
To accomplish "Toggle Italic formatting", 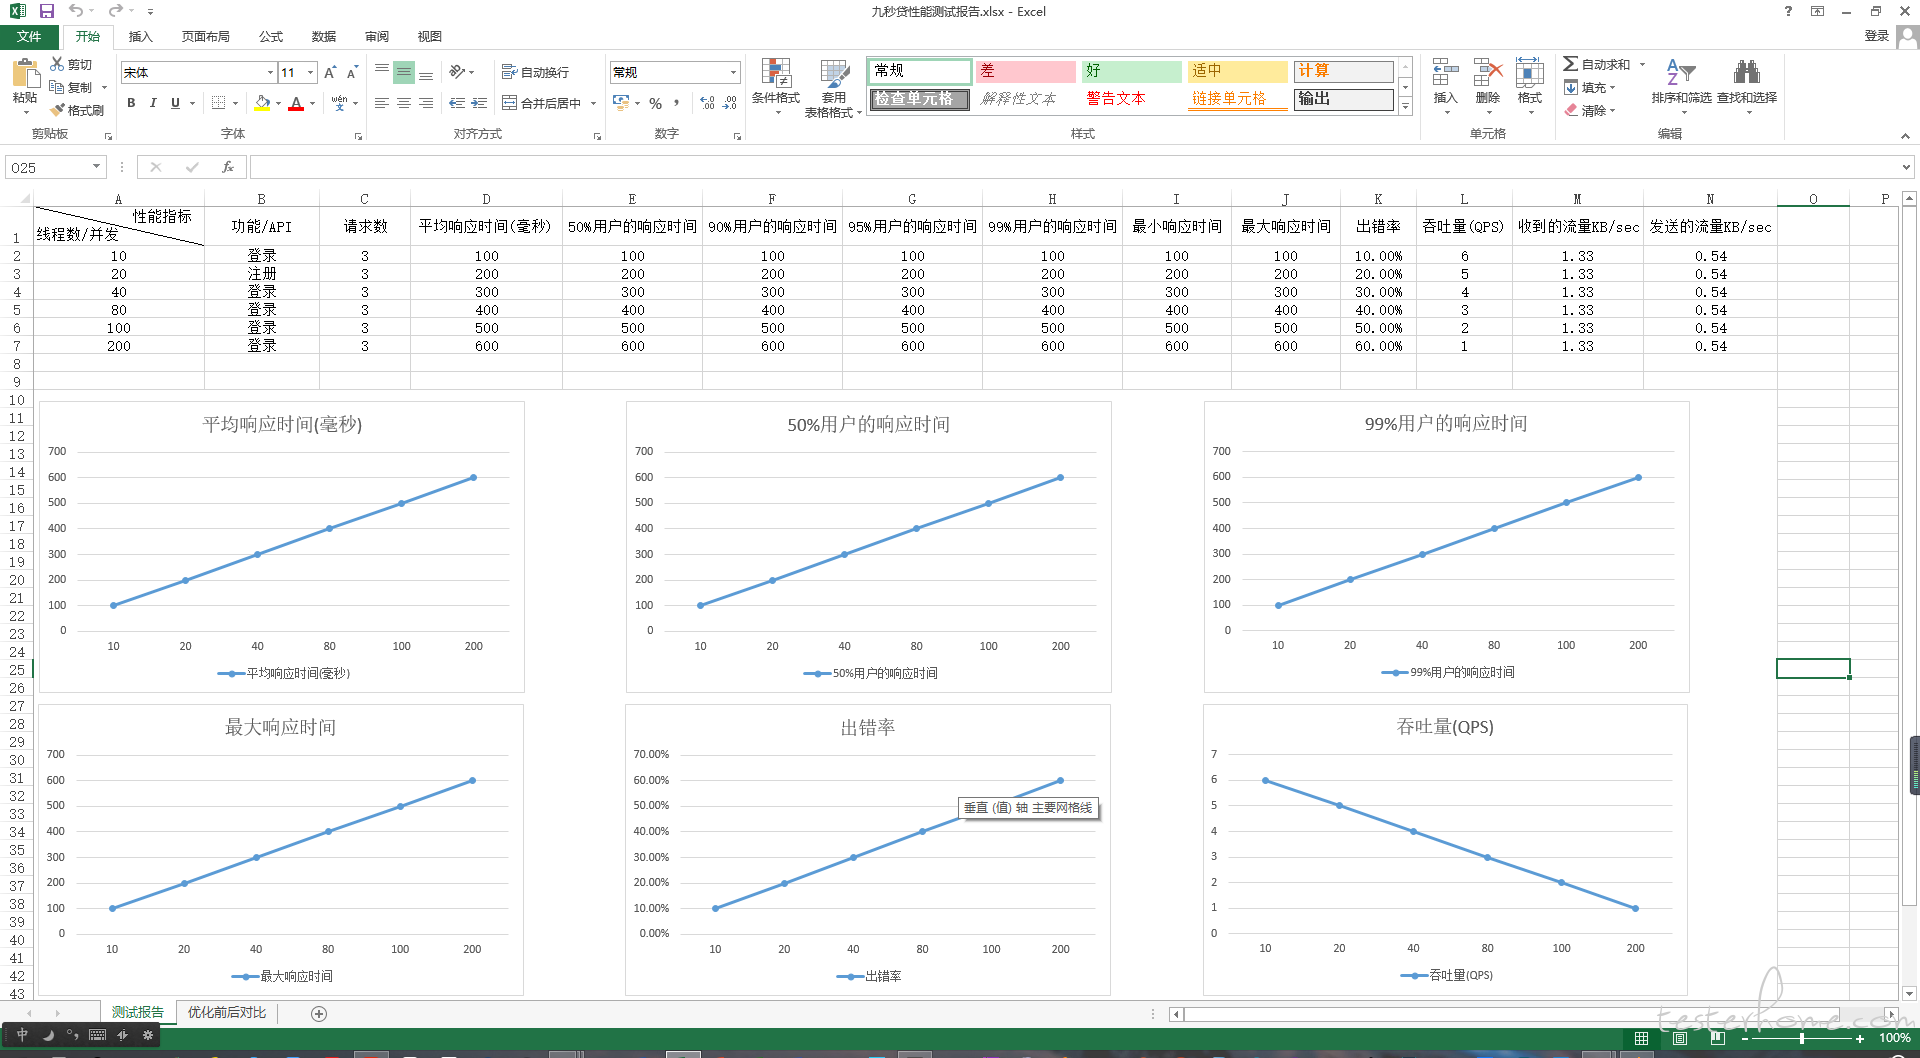I will [x=153, y=103].
